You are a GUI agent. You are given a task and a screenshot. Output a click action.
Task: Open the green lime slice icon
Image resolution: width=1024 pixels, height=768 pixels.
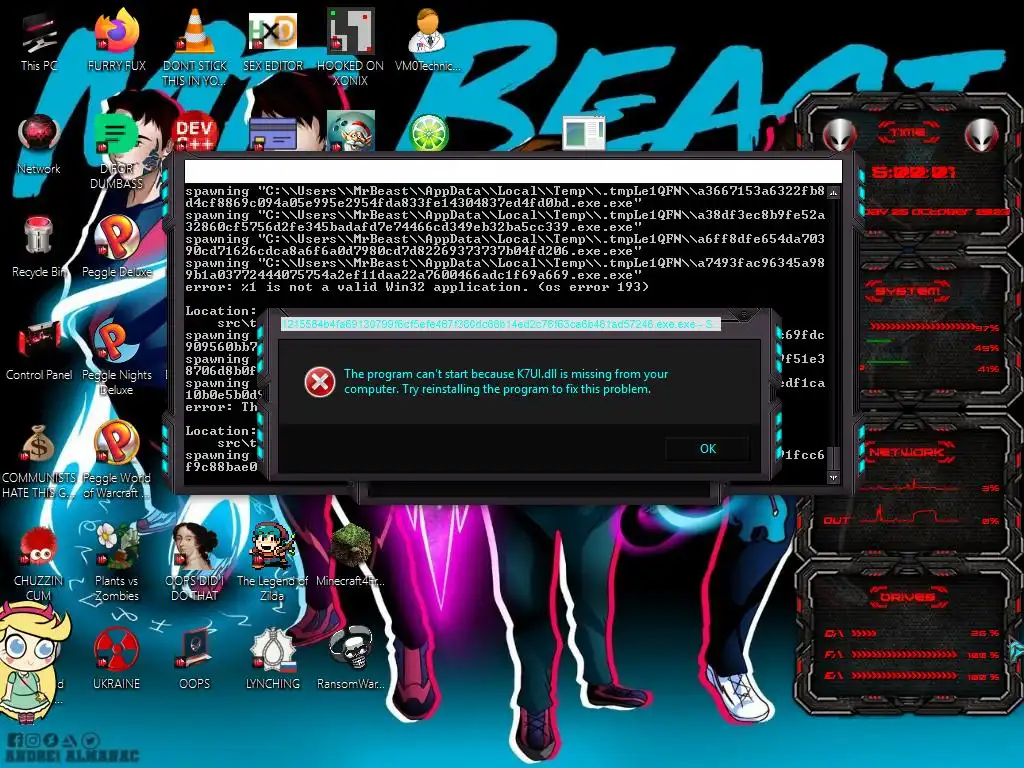point(428,133)
